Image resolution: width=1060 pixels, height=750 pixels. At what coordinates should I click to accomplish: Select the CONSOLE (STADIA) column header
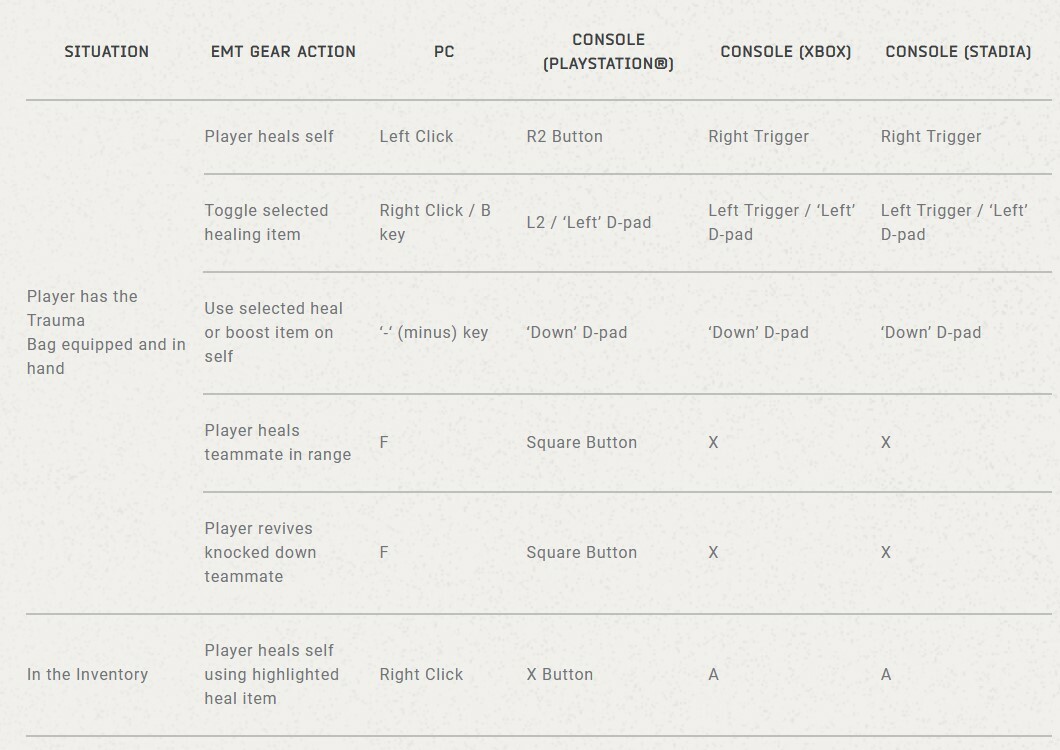(x=958, y=51)
